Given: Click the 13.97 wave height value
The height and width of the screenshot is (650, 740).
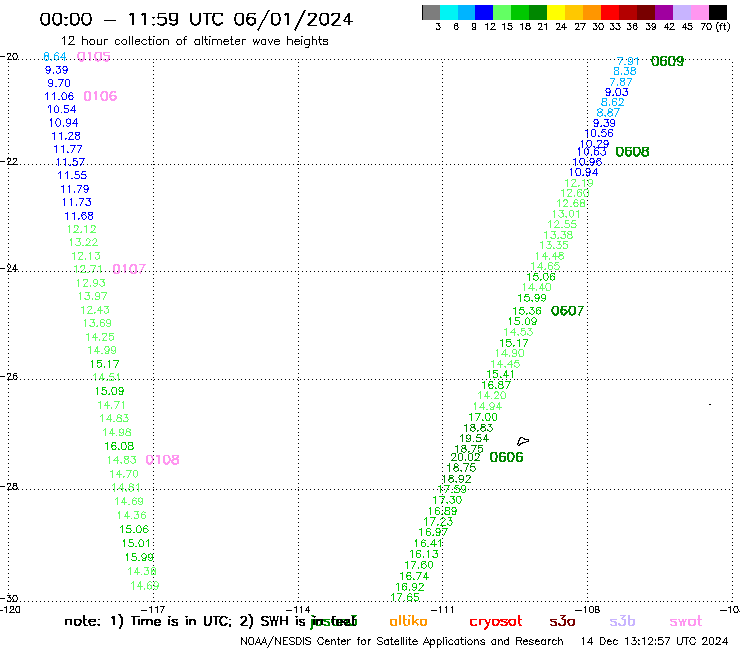Looking at the screenshot, I should [93, 296].
